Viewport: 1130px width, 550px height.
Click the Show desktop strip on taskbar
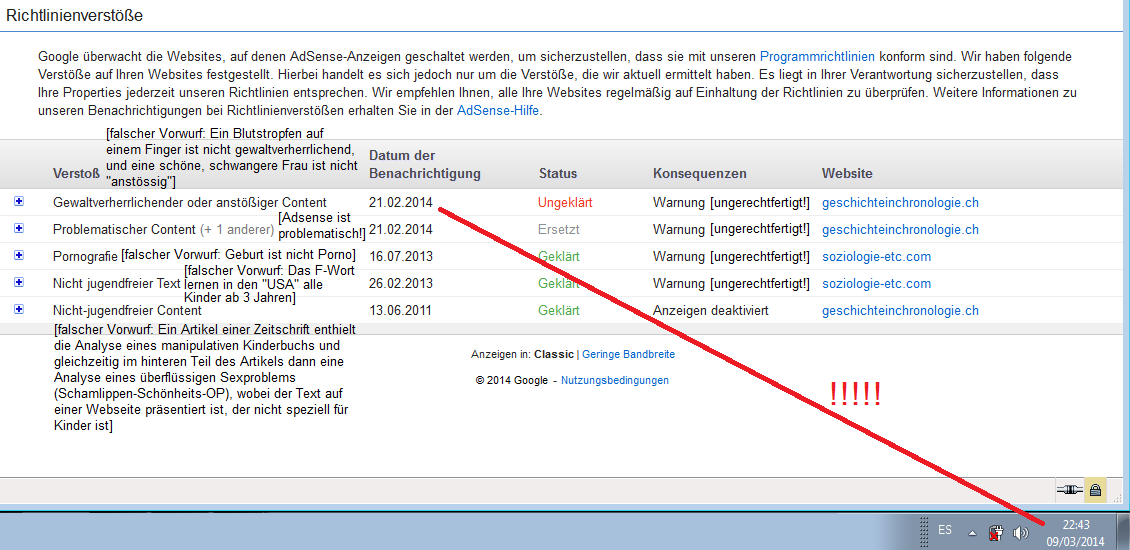(x=1124, y=532)
